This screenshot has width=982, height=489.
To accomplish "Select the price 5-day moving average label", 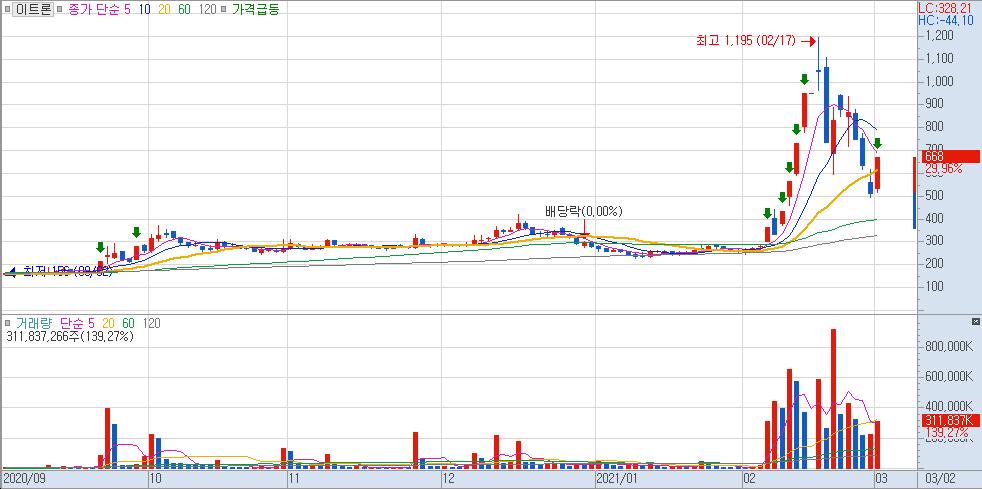I will point(129,9).
